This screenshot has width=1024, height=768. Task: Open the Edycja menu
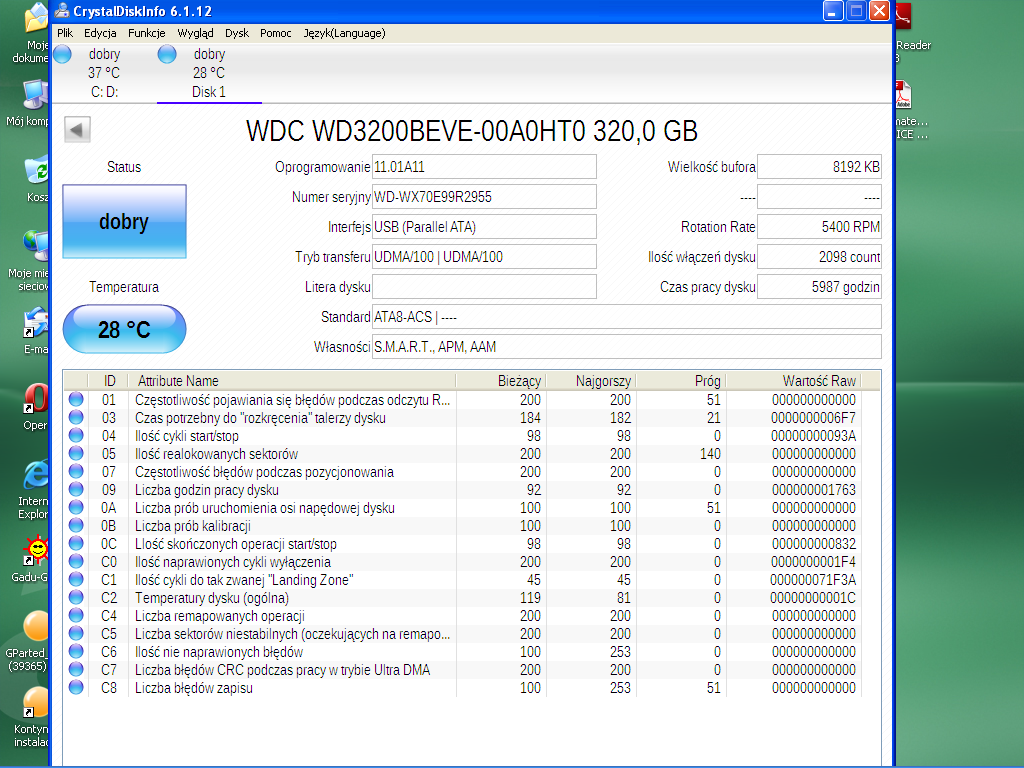click(x=100, y=33)
